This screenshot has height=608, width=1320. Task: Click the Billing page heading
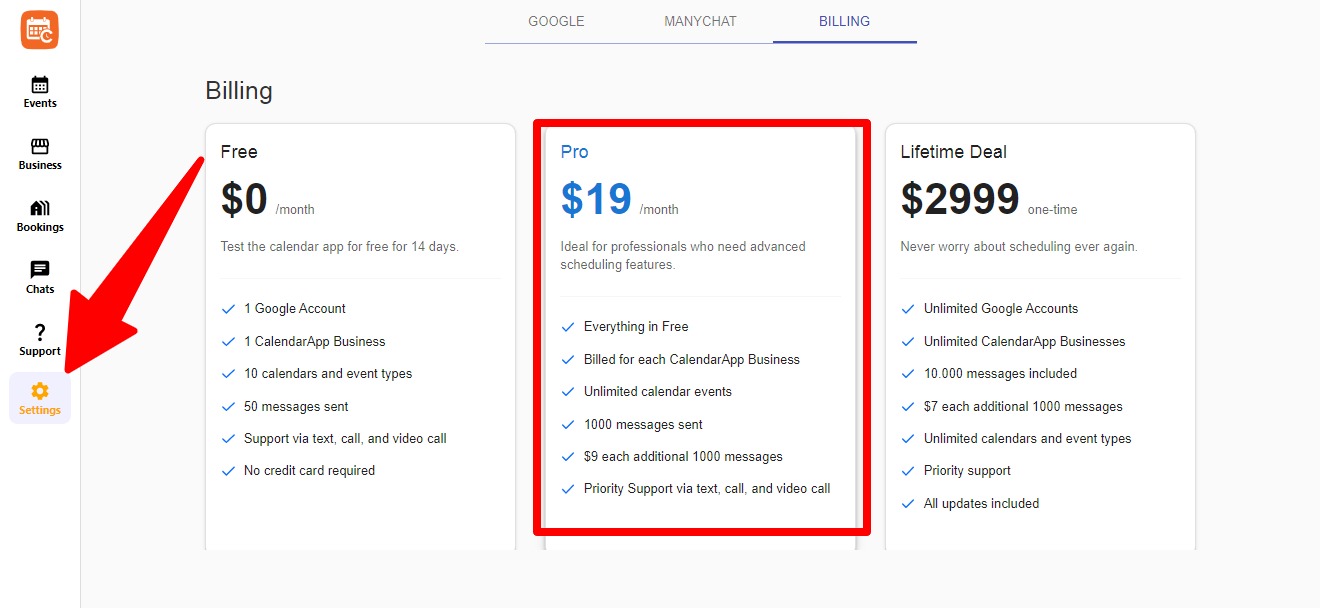tap(238, 90)
